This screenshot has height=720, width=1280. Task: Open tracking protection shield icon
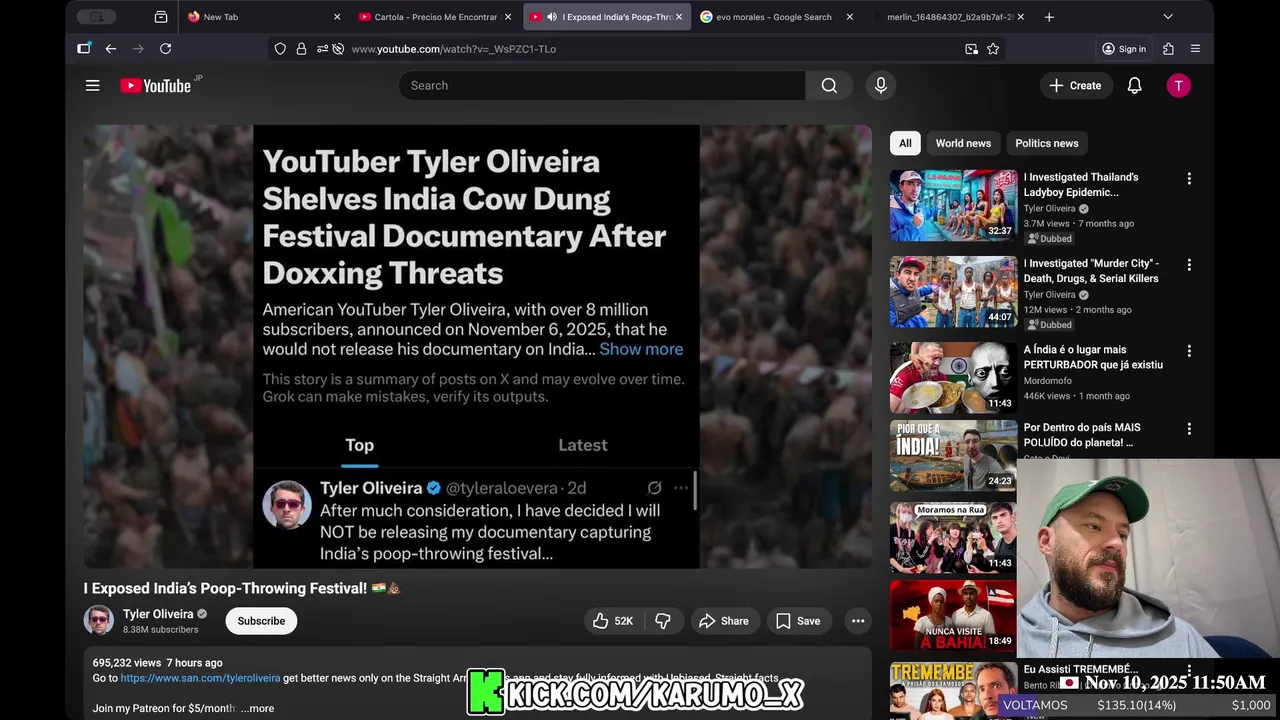click(x=280, y=49)
